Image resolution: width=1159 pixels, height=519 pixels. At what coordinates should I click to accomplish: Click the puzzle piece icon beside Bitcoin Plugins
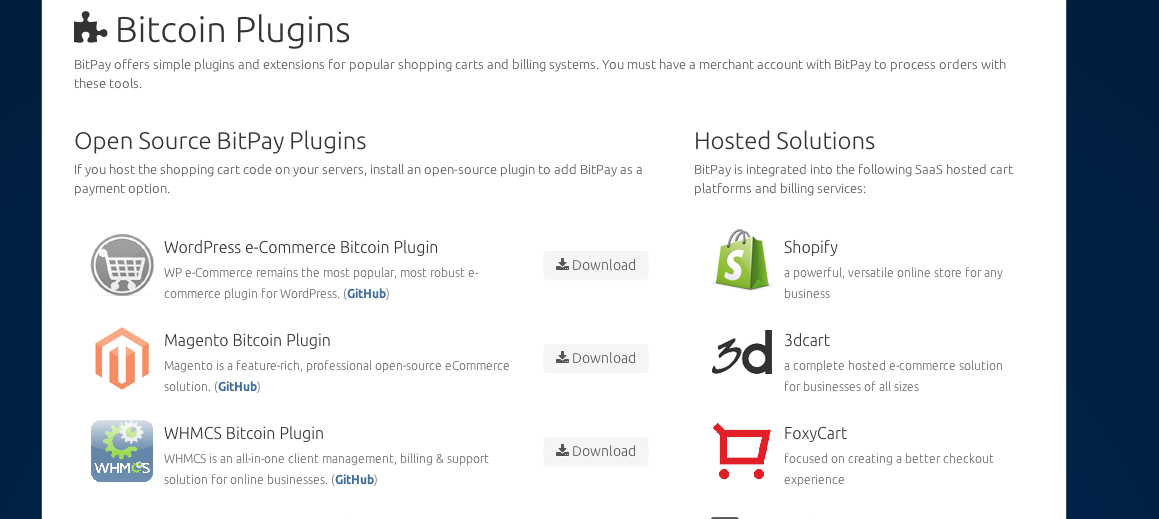(x=90, y=28)
